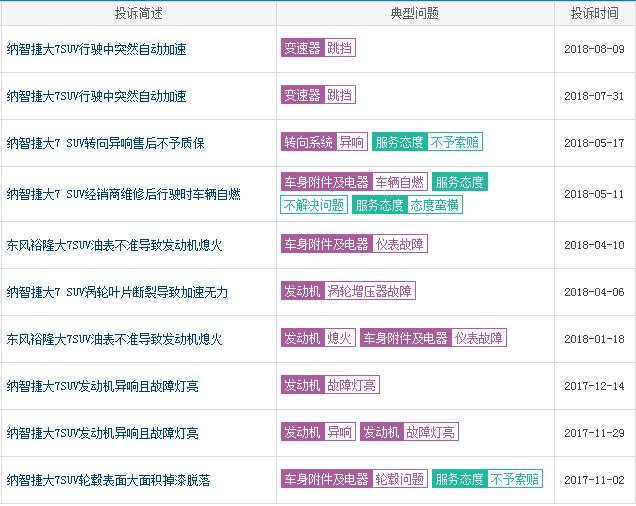The width and height of the screenshot is (636, 506).
Task: Open the 转向异响售后不予质保 complaint
Action: [105, 143]
